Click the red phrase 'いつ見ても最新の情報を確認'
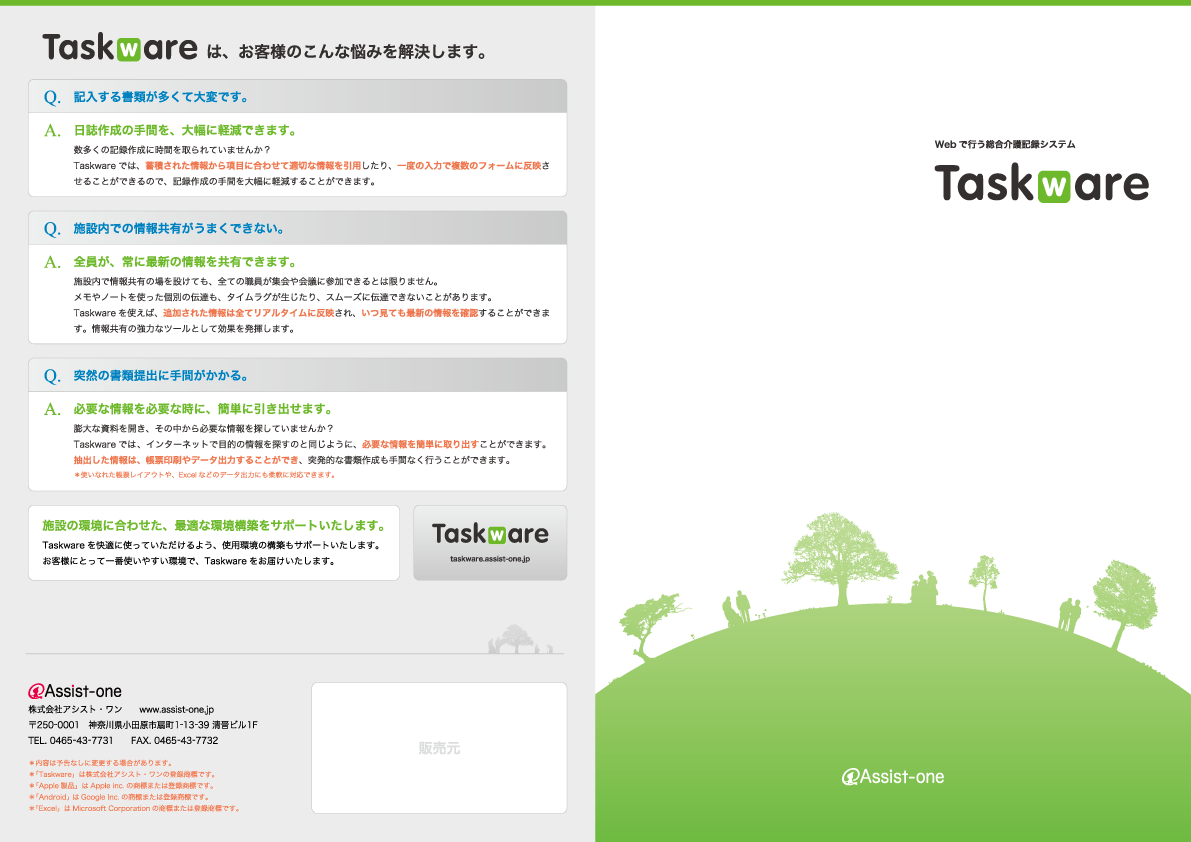The height and width of the screenshot is (842, 1191). click(419, 313)
